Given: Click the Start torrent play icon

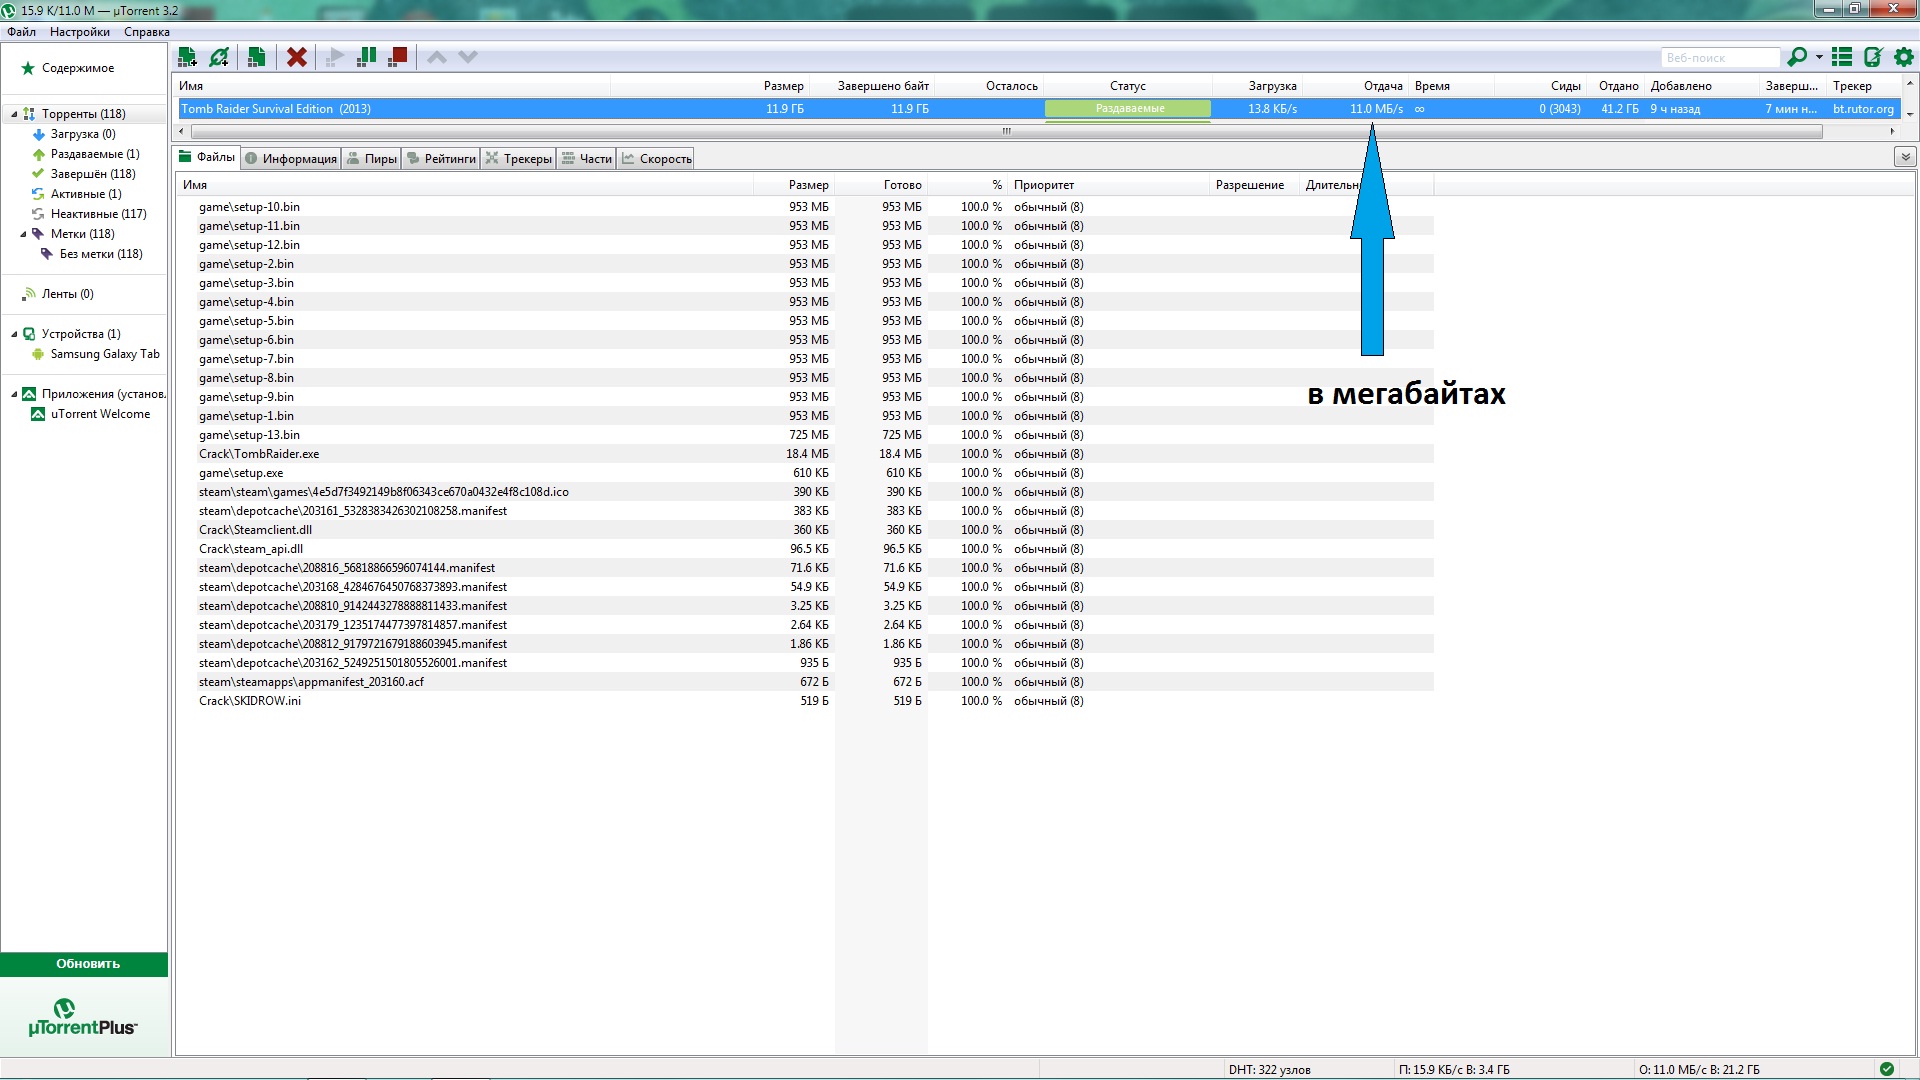Looking at the screenshot, I should 335,57.
